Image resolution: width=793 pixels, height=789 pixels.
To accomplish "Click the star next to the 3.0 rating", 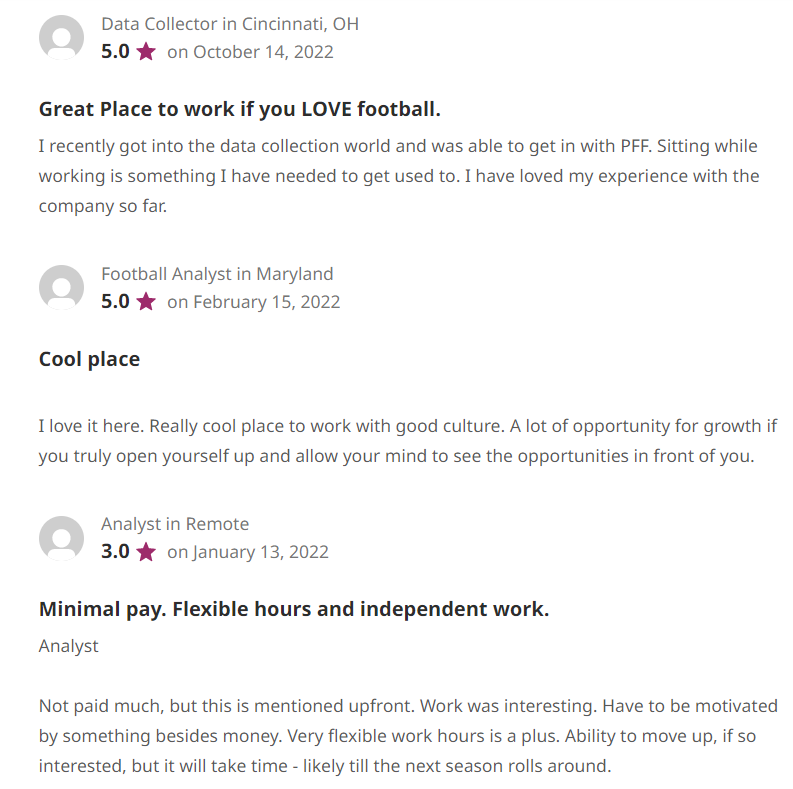I will coord(146,551).
